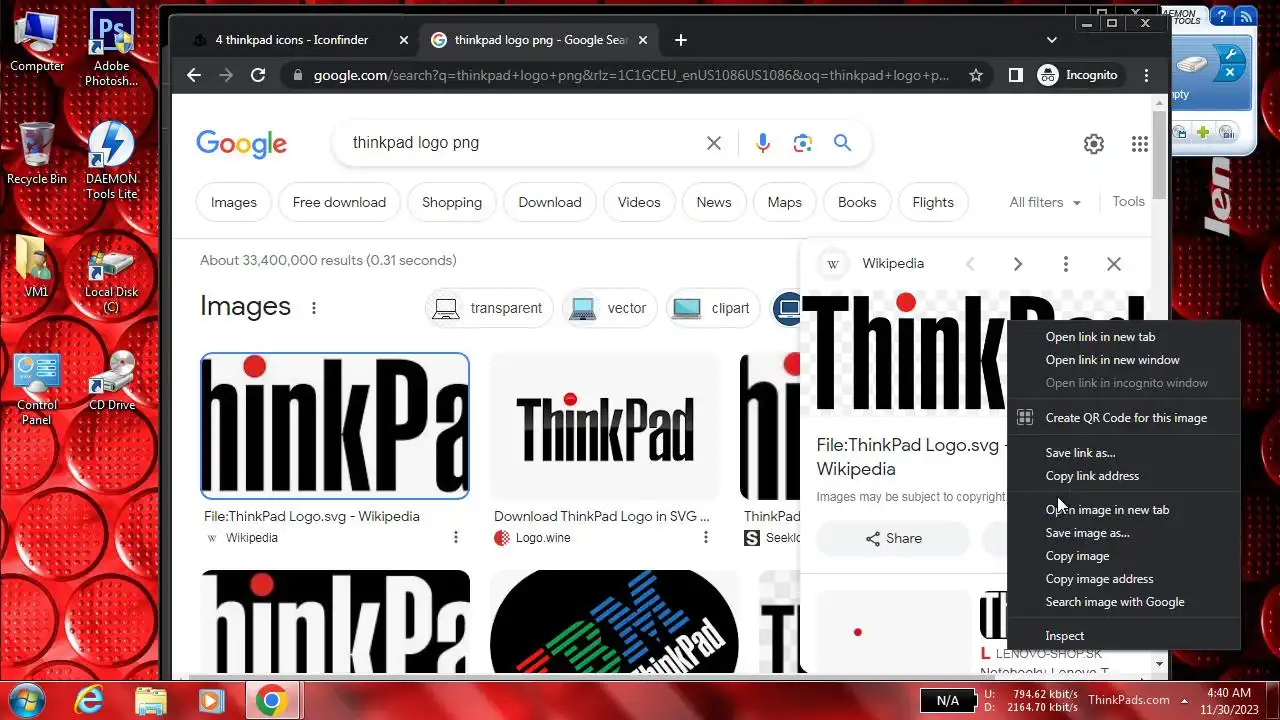Choose the transparent image suggestion
Viewport: 1280px width, 720px height.
click(x=489, y=308)
